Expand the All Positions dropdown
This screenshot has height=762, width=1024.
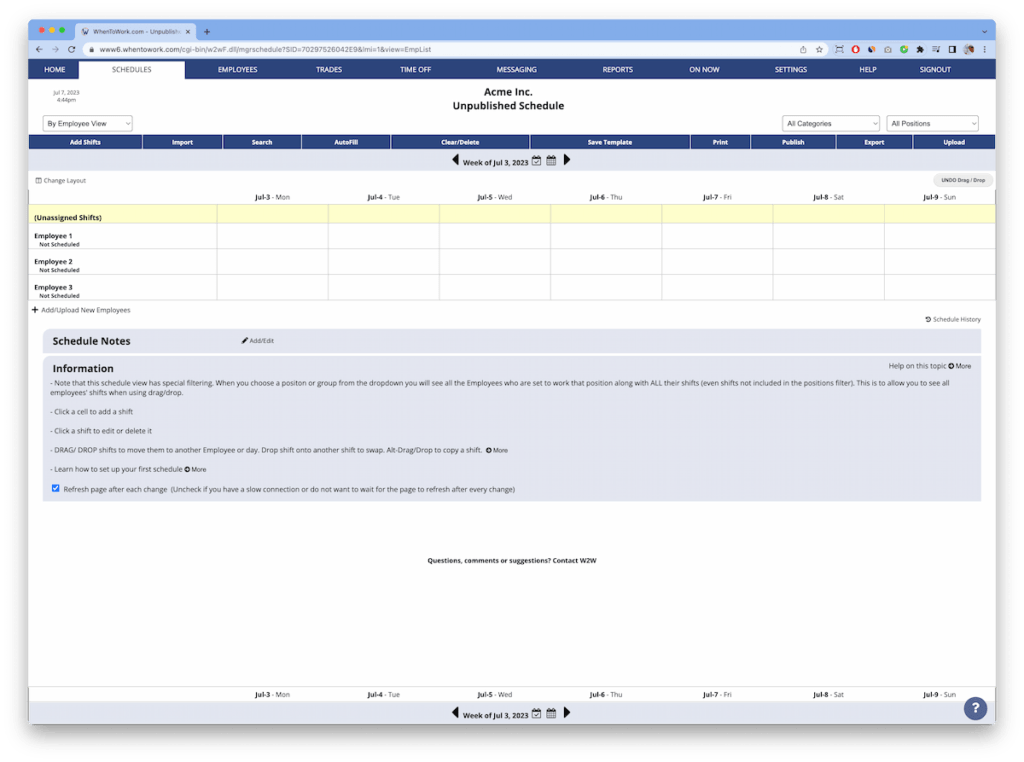click(932, 124)
